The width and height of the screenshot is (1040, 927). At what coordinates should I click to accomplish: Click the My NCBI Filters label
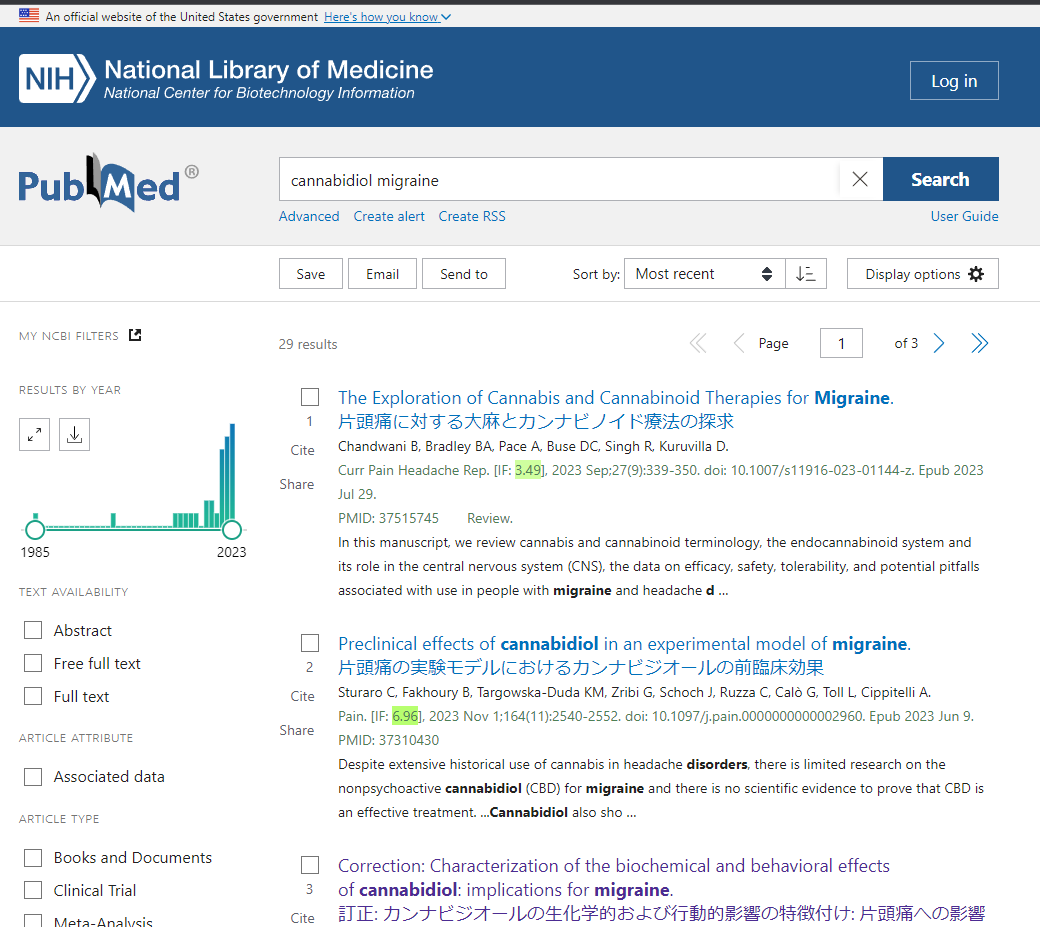(69, 336)
